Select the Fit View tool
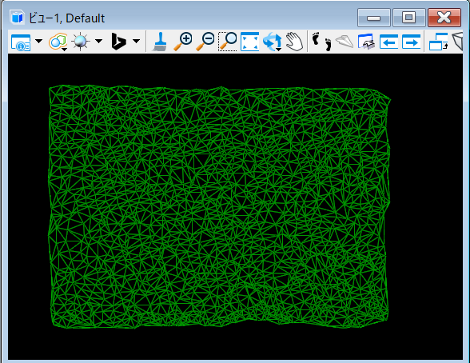 250,42
